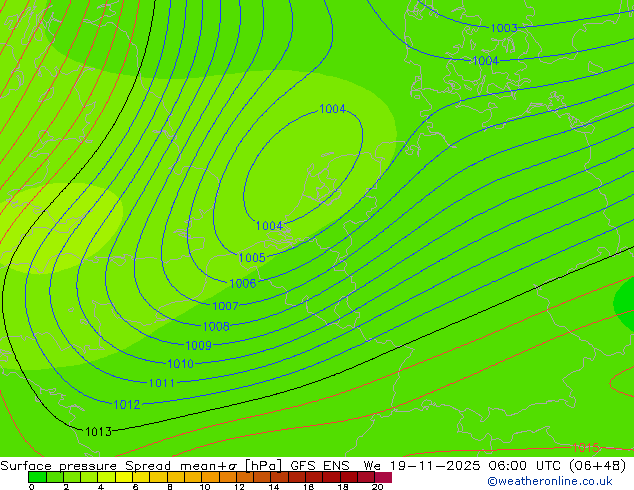Click the "GFS ENS" model text
634x490 pixels.
click(x=320, y=466)
